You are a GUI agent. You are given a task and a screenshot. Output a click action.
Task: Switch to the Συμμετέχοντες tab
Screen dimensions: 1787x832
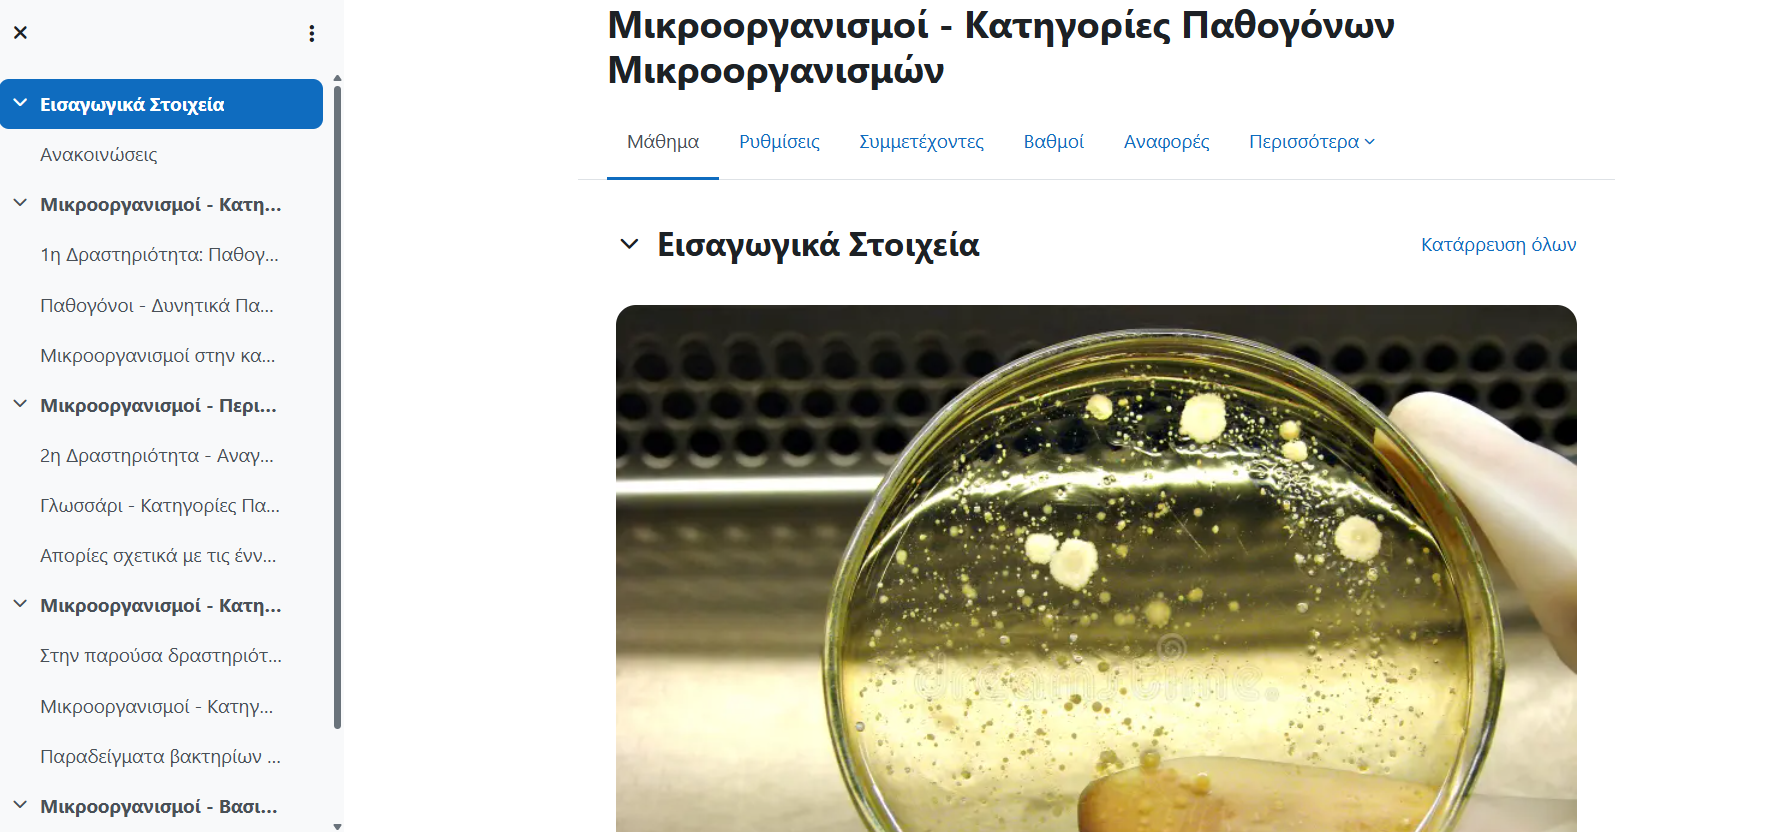(x=921, y=142)
